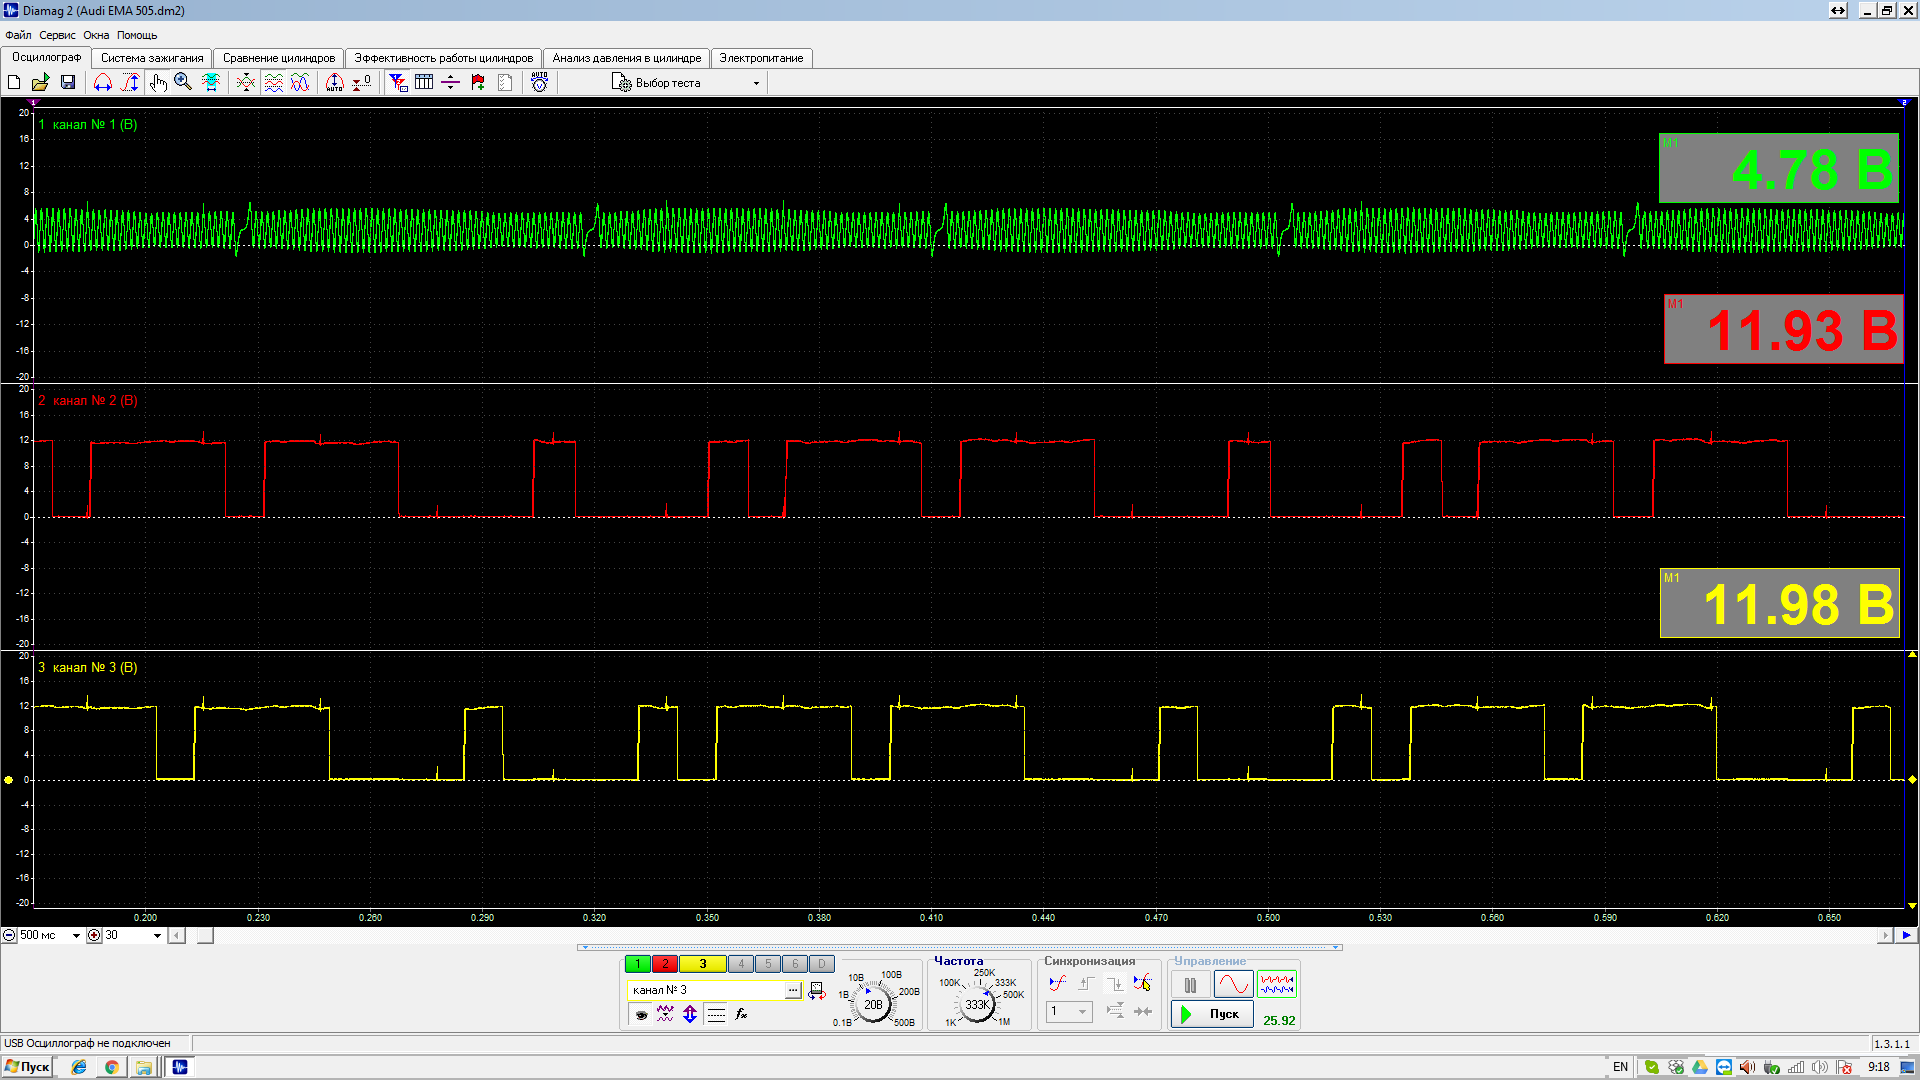This screenshot has width=1920, height=1080.
Task: Open the Сервис menu
Action: click(x=57, y=35)
